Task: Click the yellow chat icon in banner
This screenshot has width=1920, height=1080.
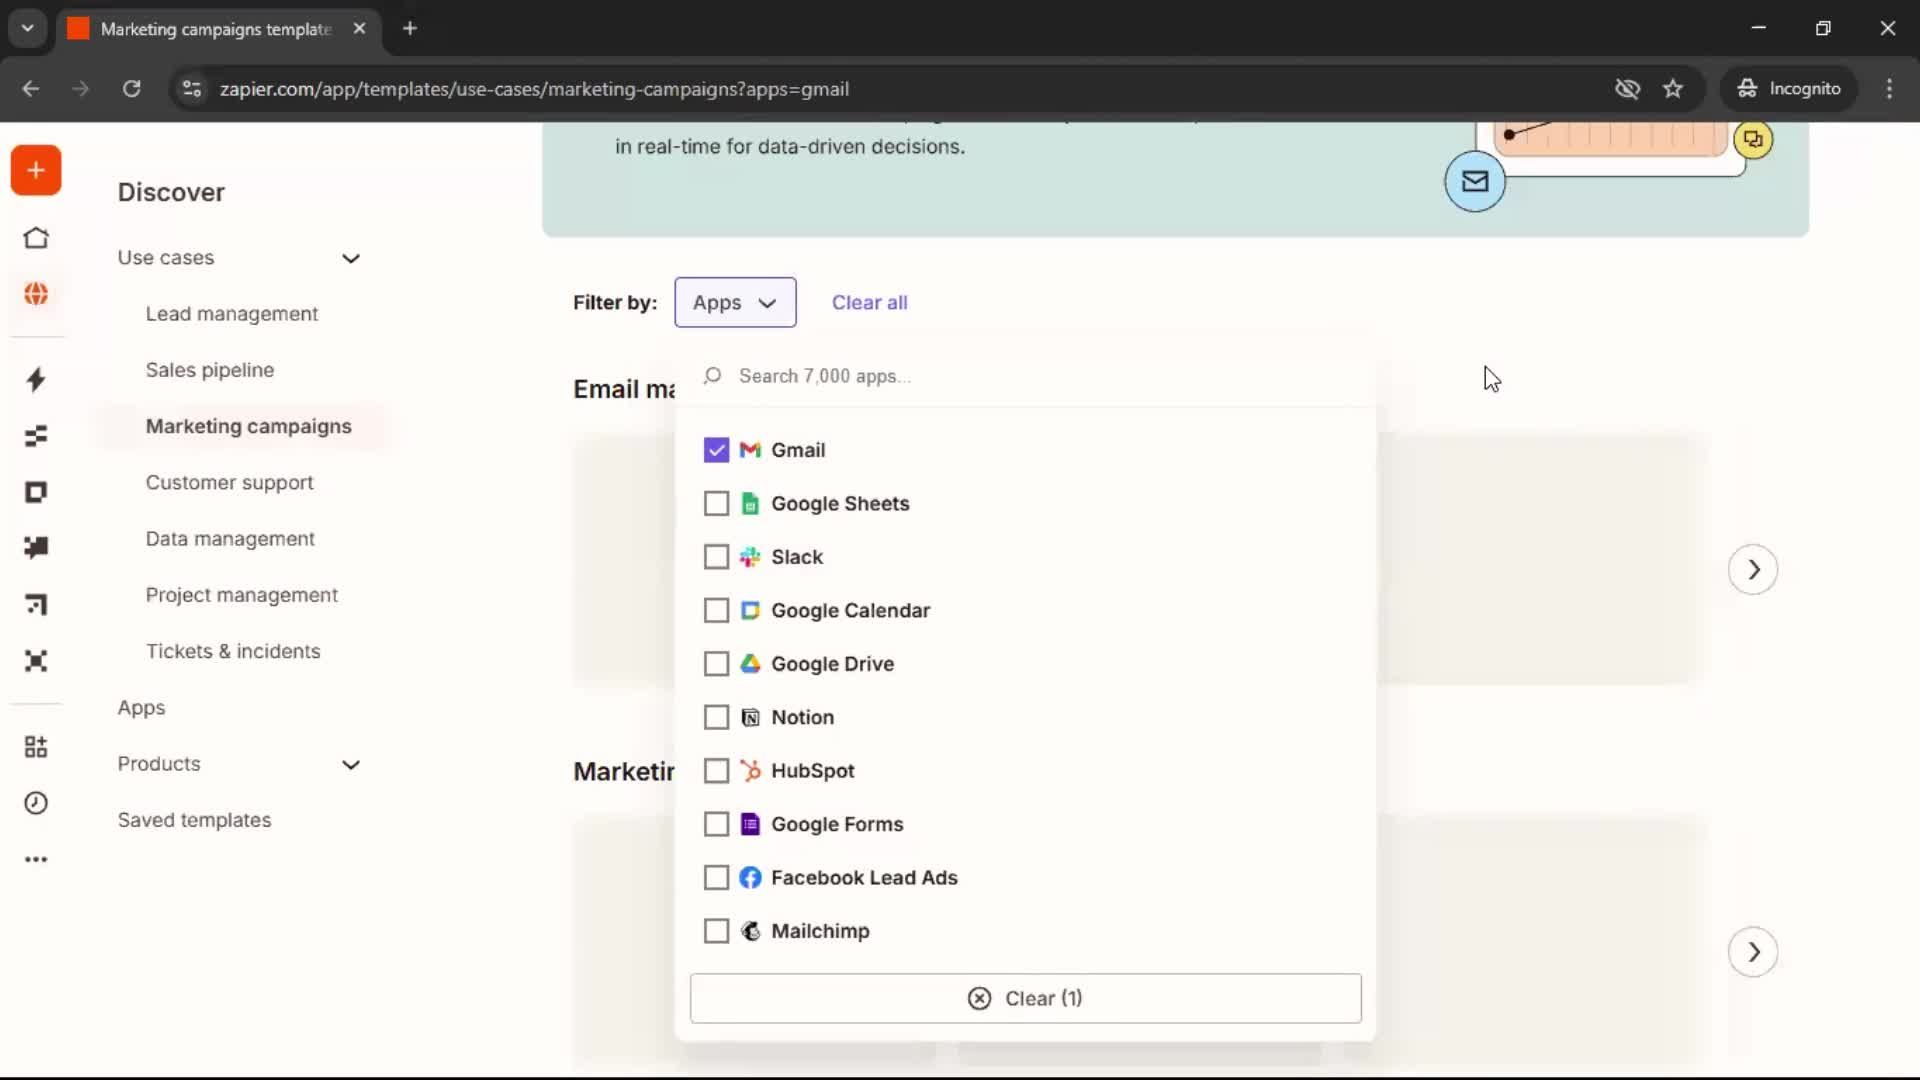Action: pos(1753,139)
